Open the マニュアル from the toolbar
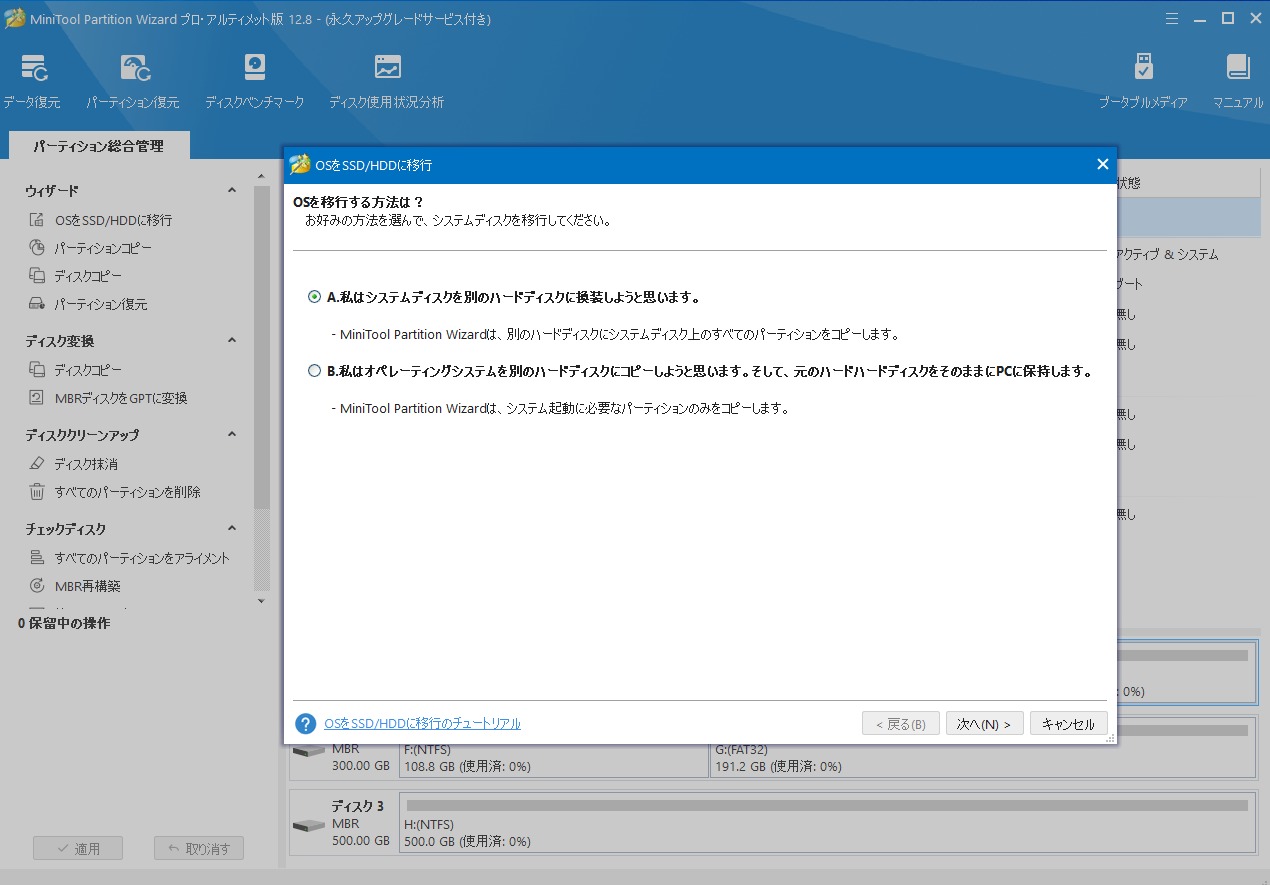The height and width of the screenshot is (885, 1270). click(1237, 80)
